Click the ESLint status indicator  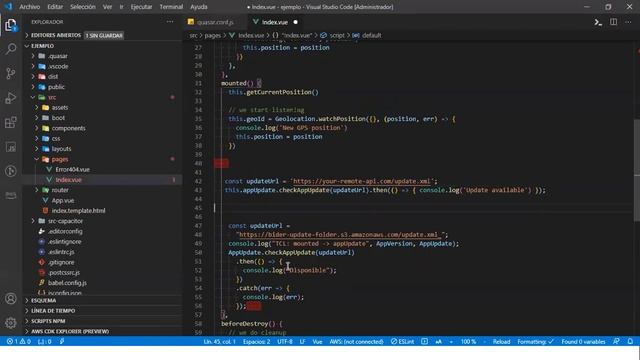click(x=402, y=342)
